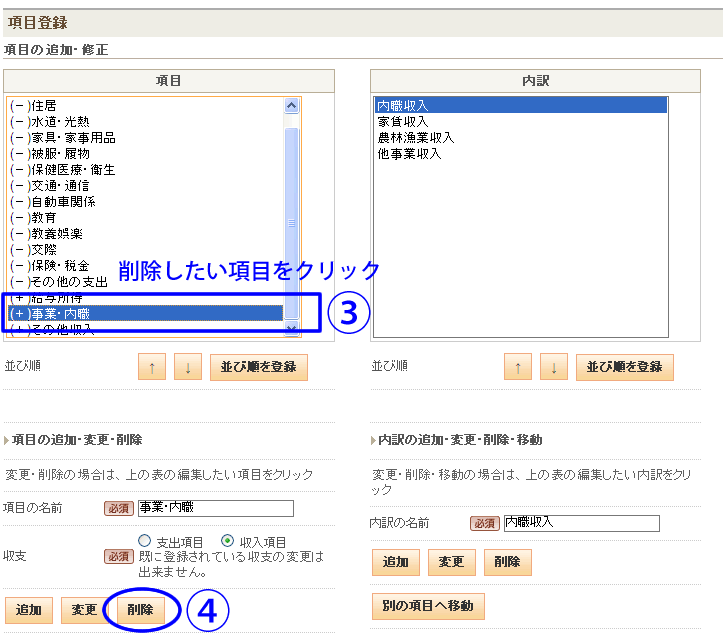Click the down arrow under the 項目 list

coord(188,367)
